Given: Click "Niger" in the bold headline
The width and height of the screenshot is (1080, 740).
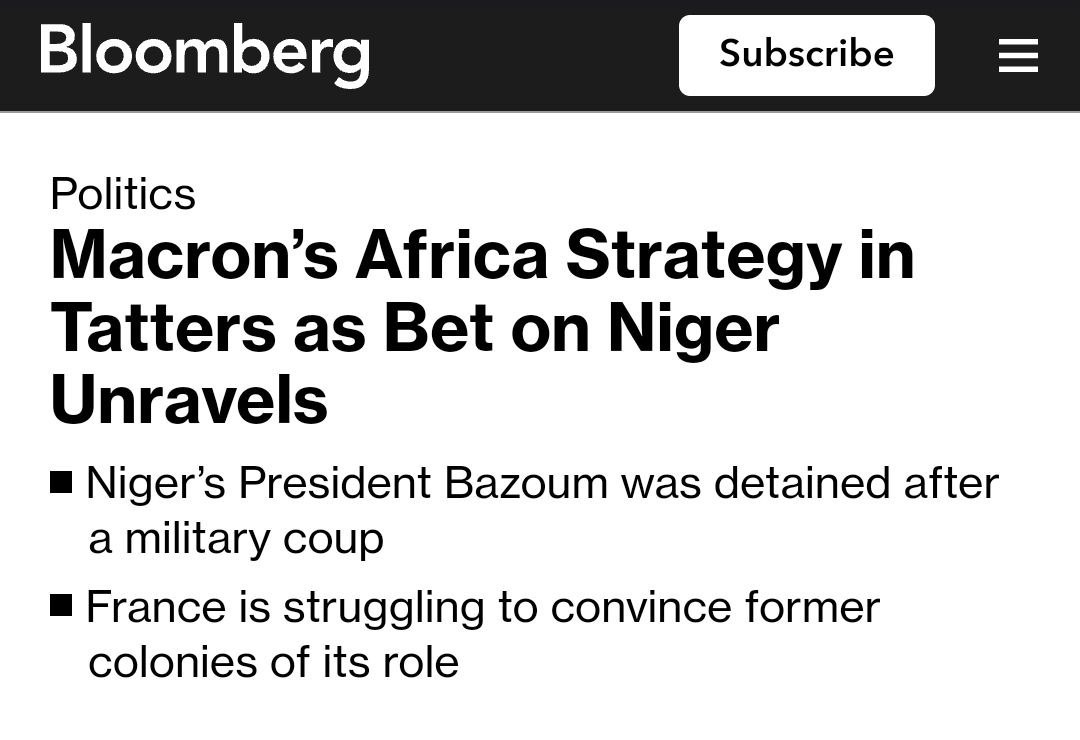Looking at the screenshot, I should [x=693, y=328].
